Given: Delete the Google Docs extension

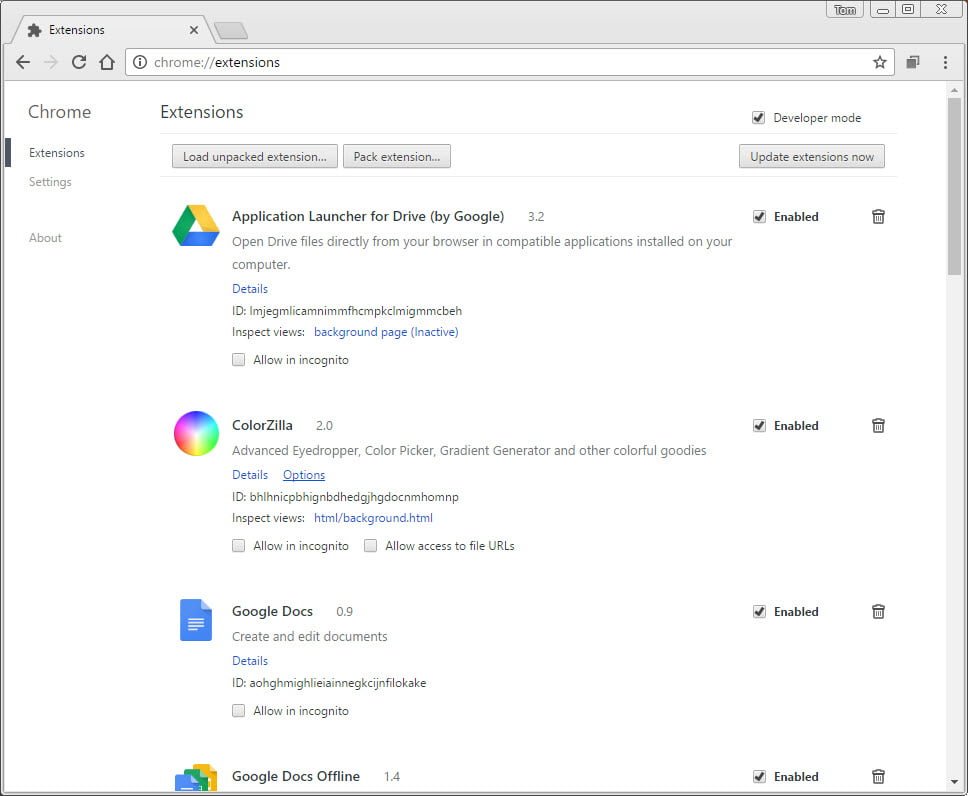Looking at the screenshot, I should 878,611.
